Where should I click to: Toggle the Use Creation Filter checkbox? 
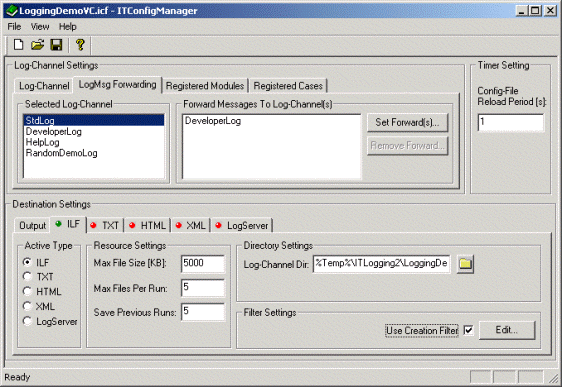tap(468, 330)
